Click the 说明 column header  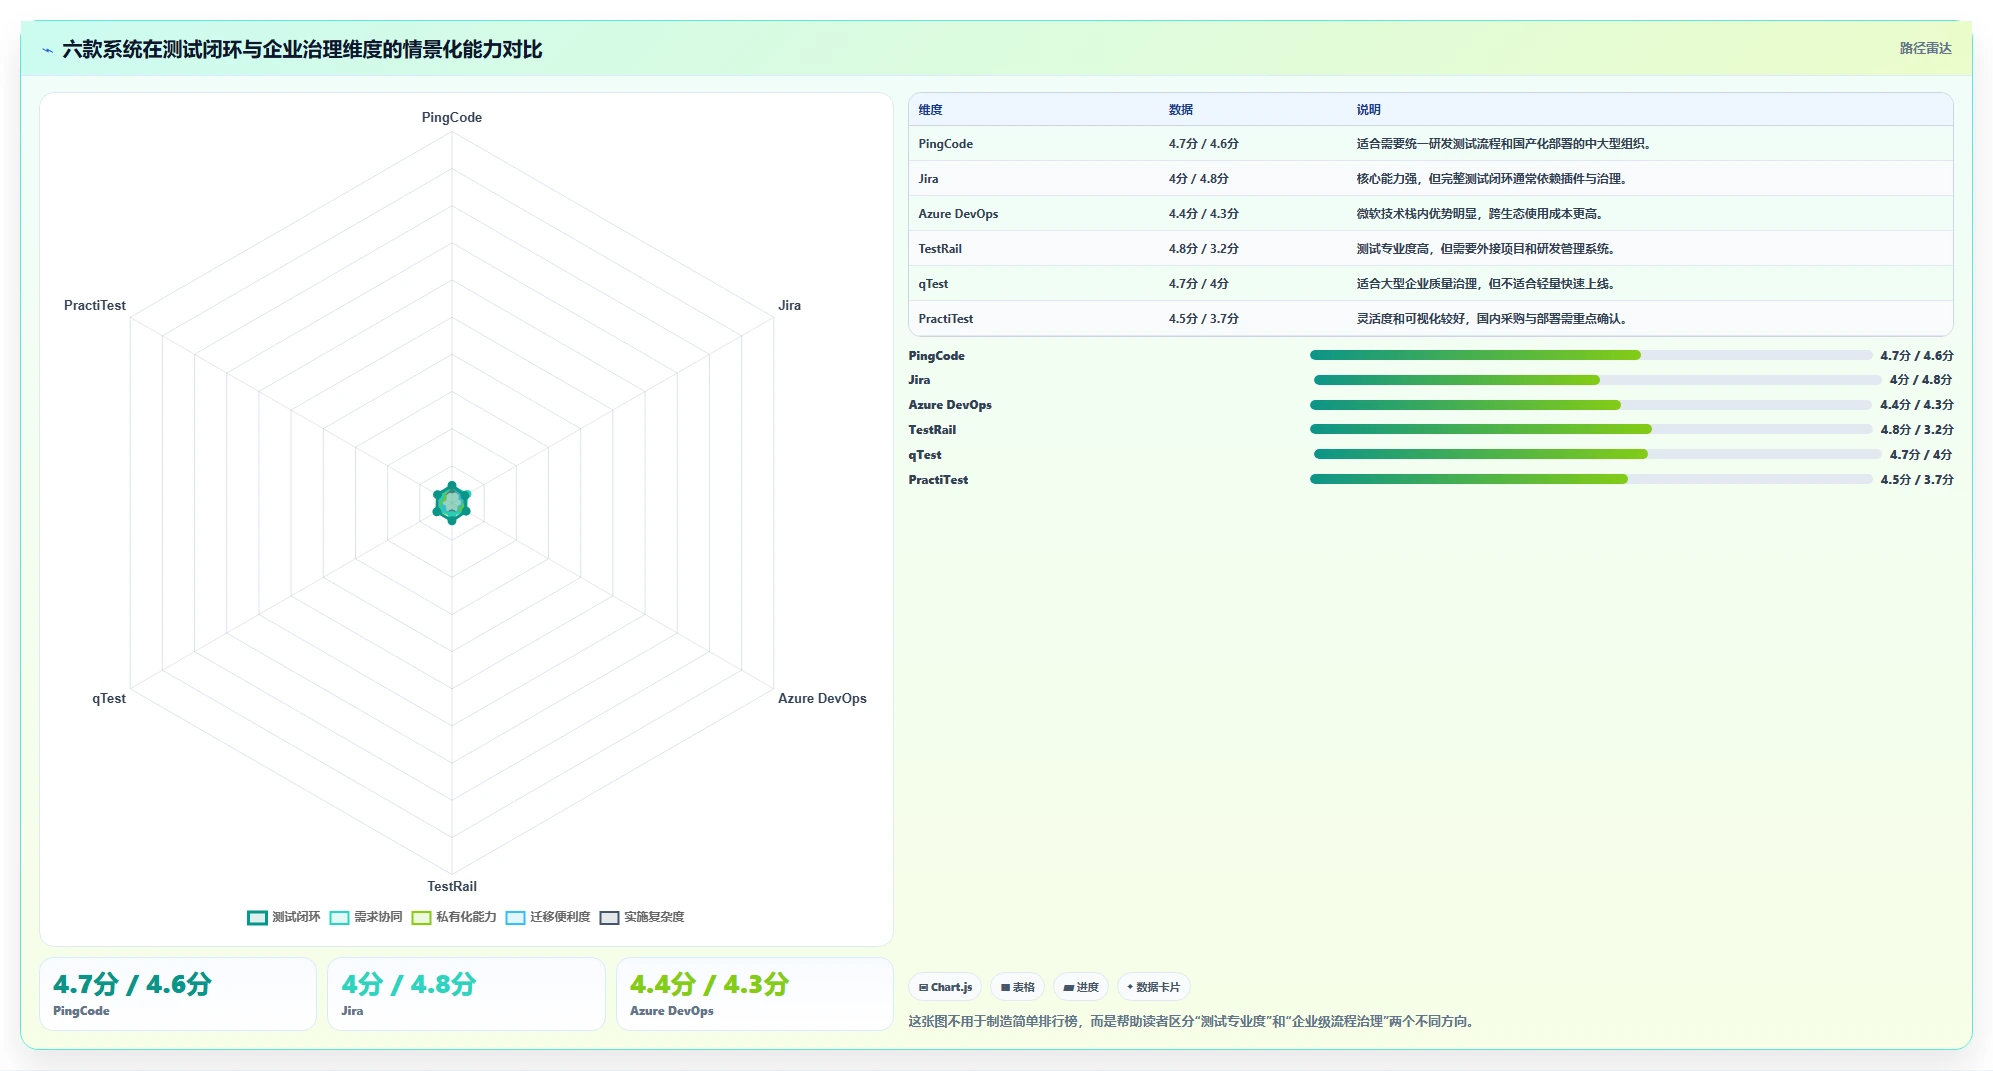coord(1368,110)
